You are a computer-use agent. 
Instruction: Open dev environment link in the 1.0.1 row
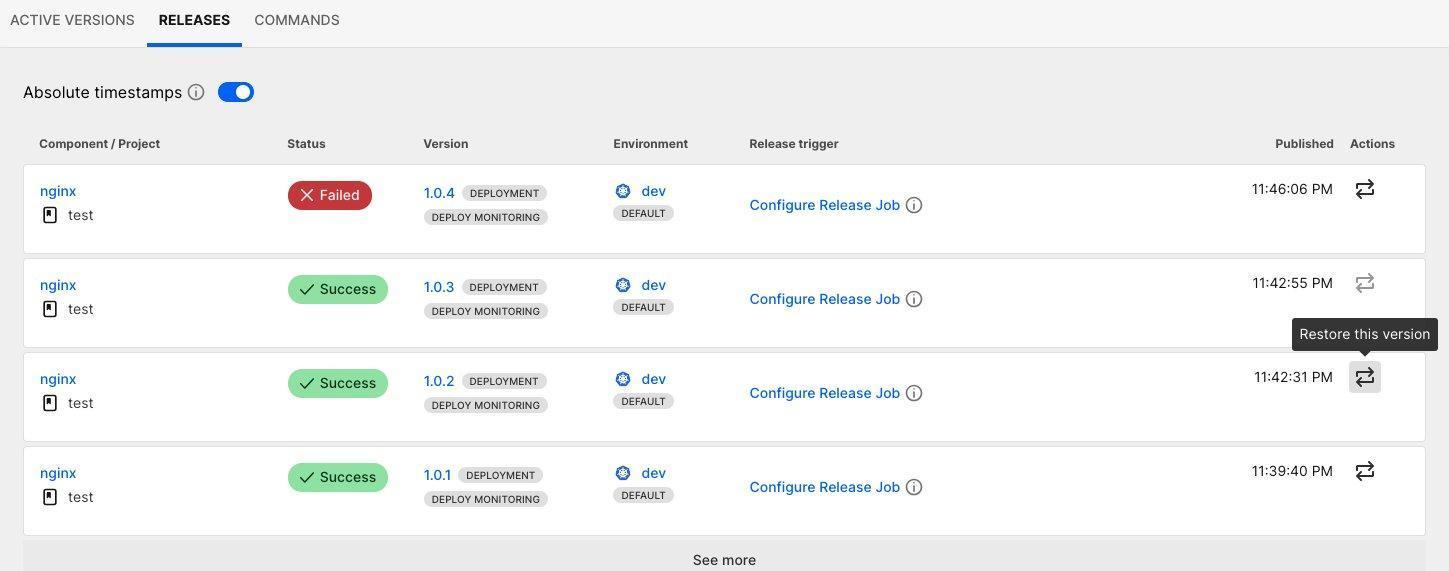653,473
